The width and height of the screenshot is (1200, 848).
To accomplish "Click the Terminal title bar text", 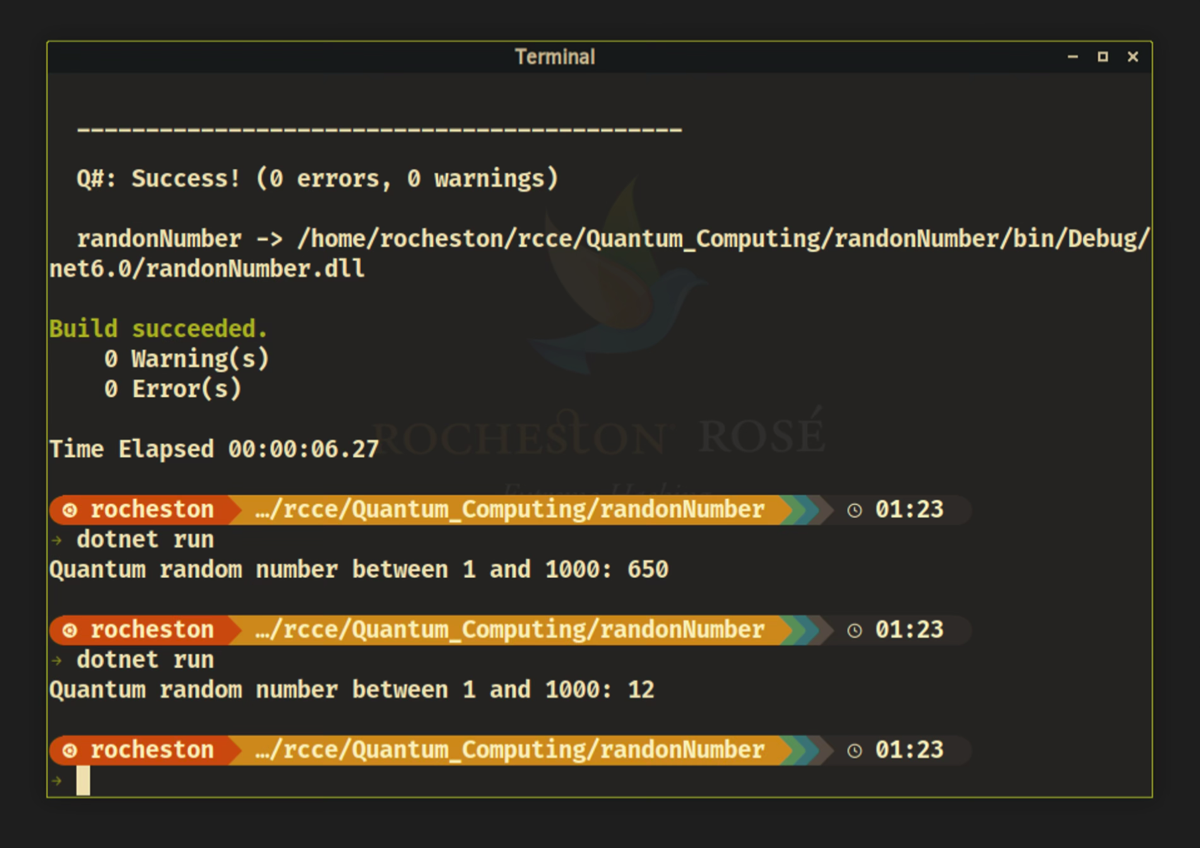I will (x=555, y=57).
